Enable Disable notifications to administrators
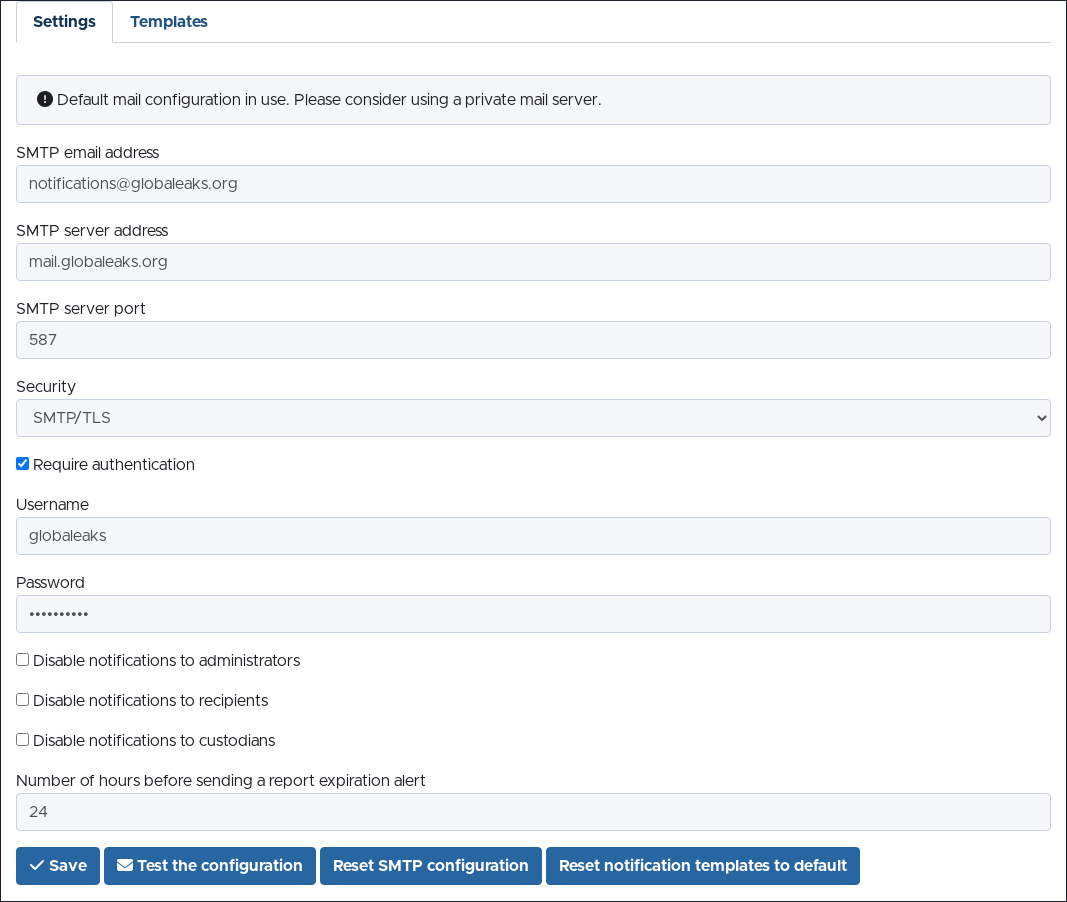This screenshot has height=902, width=1067. [x=23, y=660]
